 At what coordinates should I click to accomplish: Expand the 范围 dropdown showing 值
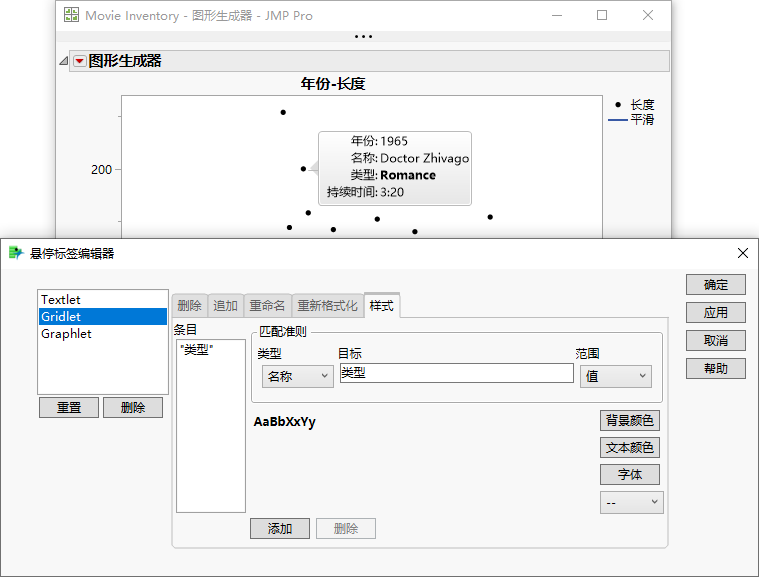[615, 376]
